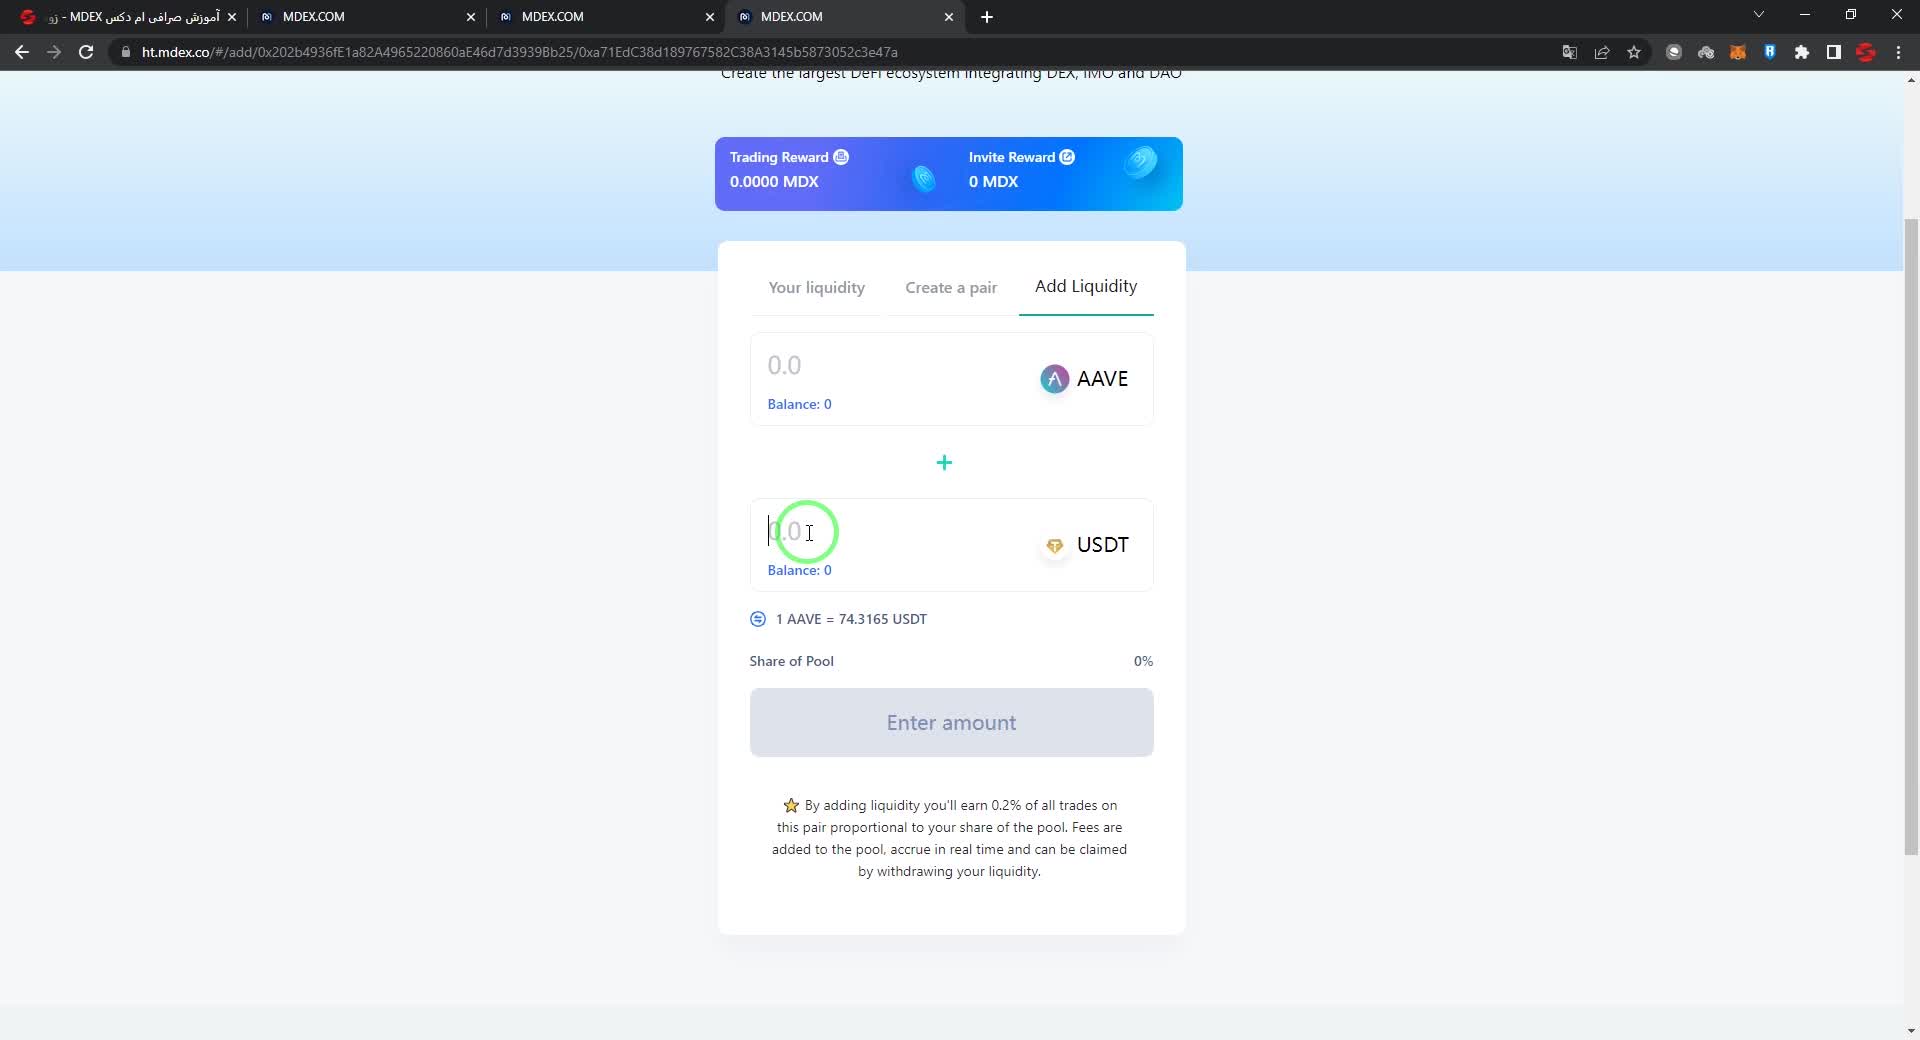This screenshot has width=1920, height=1040.
Task: Select the Add Liquidity tab
Action: [x=1086, y=287]
